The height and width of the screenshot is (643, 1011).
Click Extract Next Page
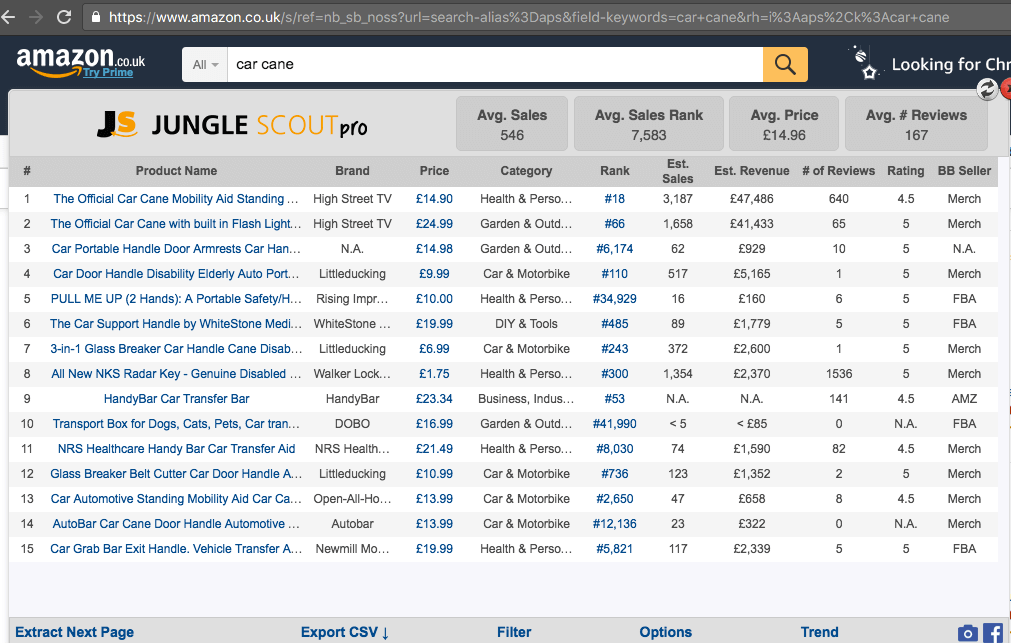tap(75, 632)
